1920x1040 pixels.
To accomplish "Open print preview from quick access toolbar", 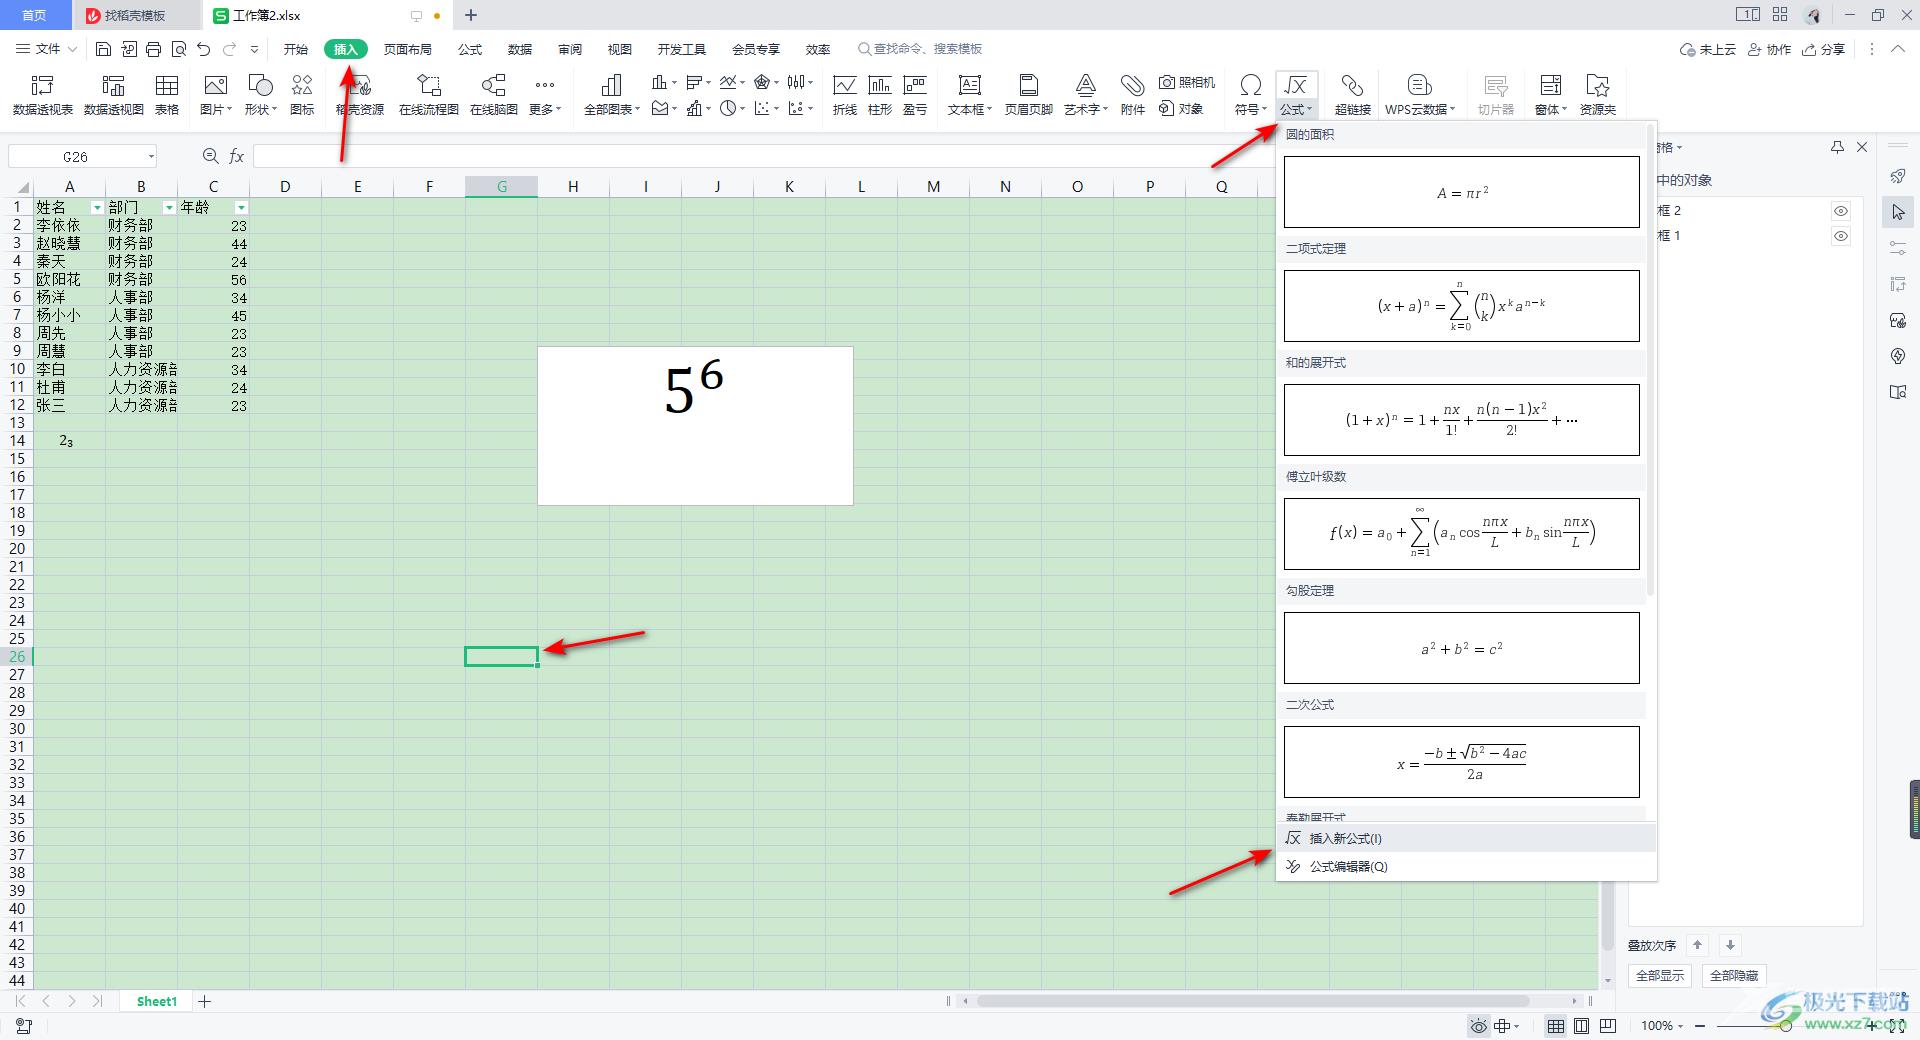I will coord(178,49).
